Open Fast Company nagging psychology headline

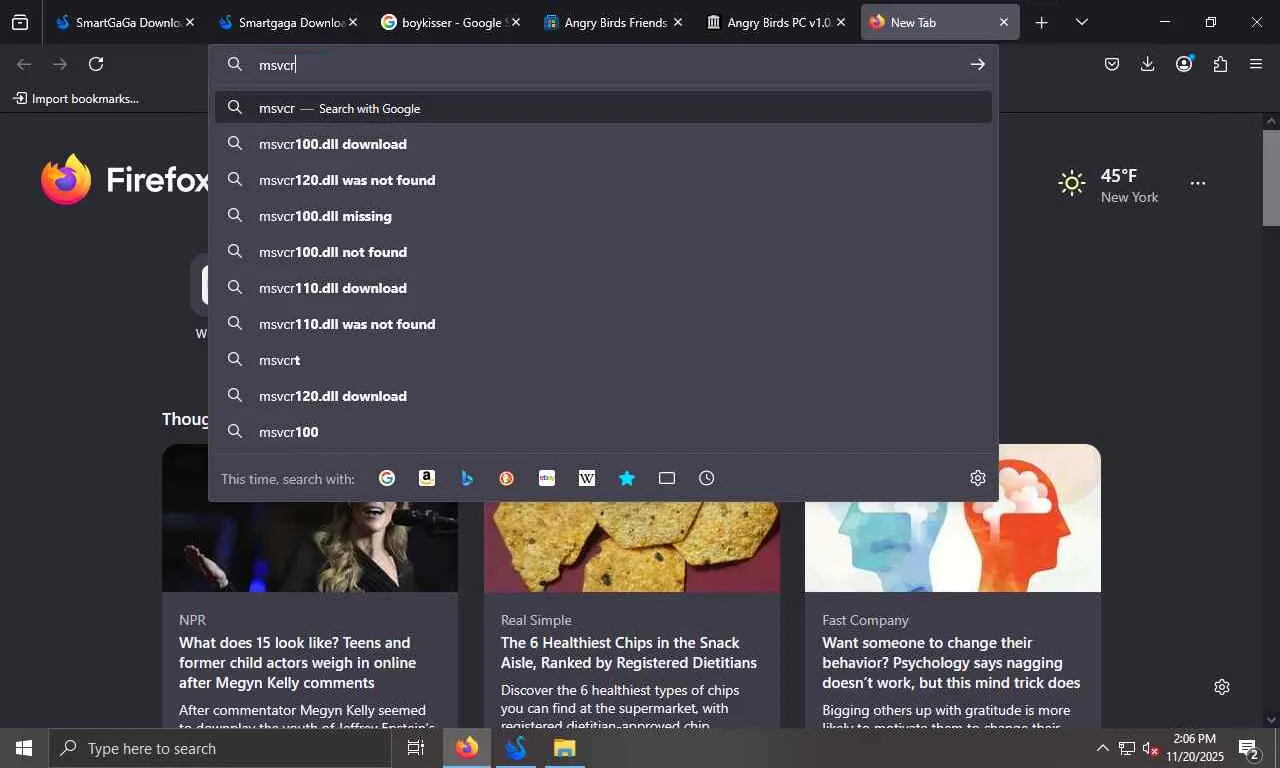tap(951, 662)
